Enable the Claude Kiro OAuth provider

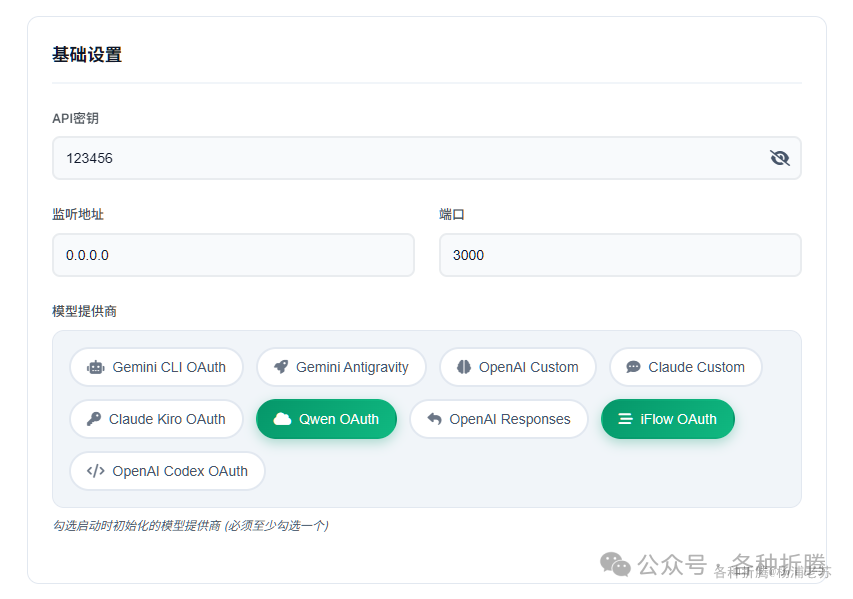tap(156, 419)
